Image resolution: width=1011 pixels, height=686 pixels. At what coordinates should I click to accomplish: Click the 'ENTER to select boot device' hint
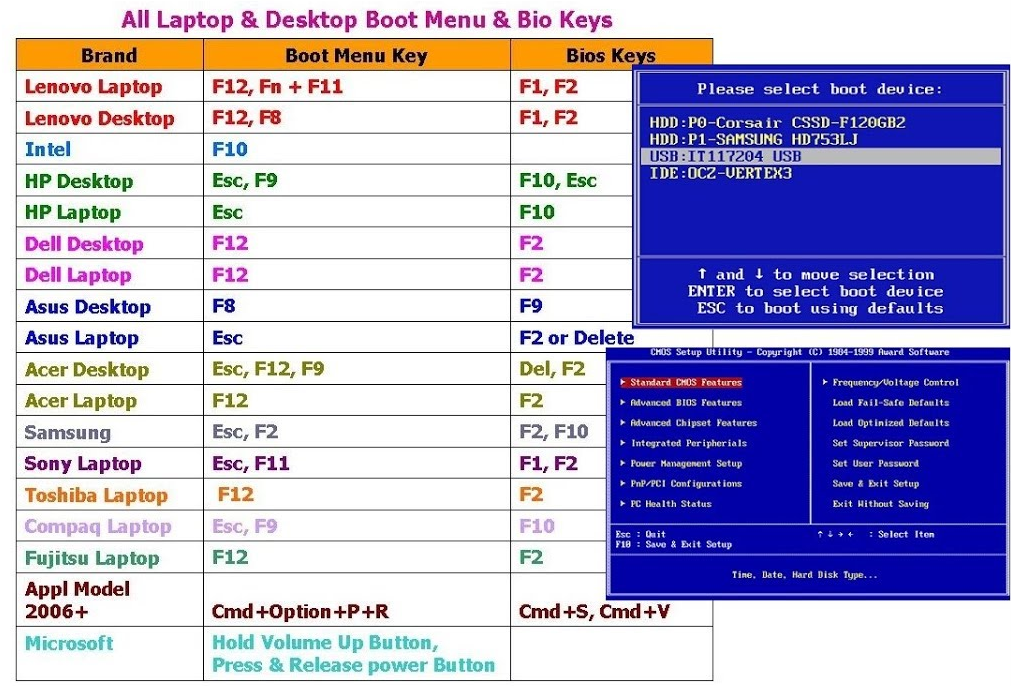pos(815,291)
